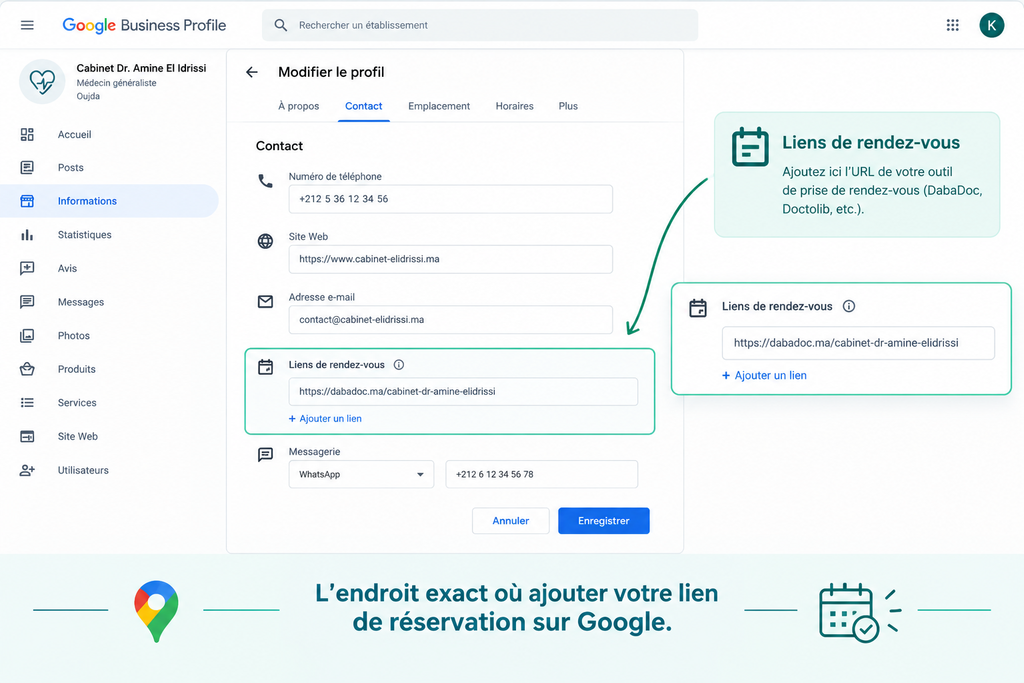Screen dimensions: 1024x683
Task: Click Ajouter un lien in the callout card
Action: tap(764, 375)
